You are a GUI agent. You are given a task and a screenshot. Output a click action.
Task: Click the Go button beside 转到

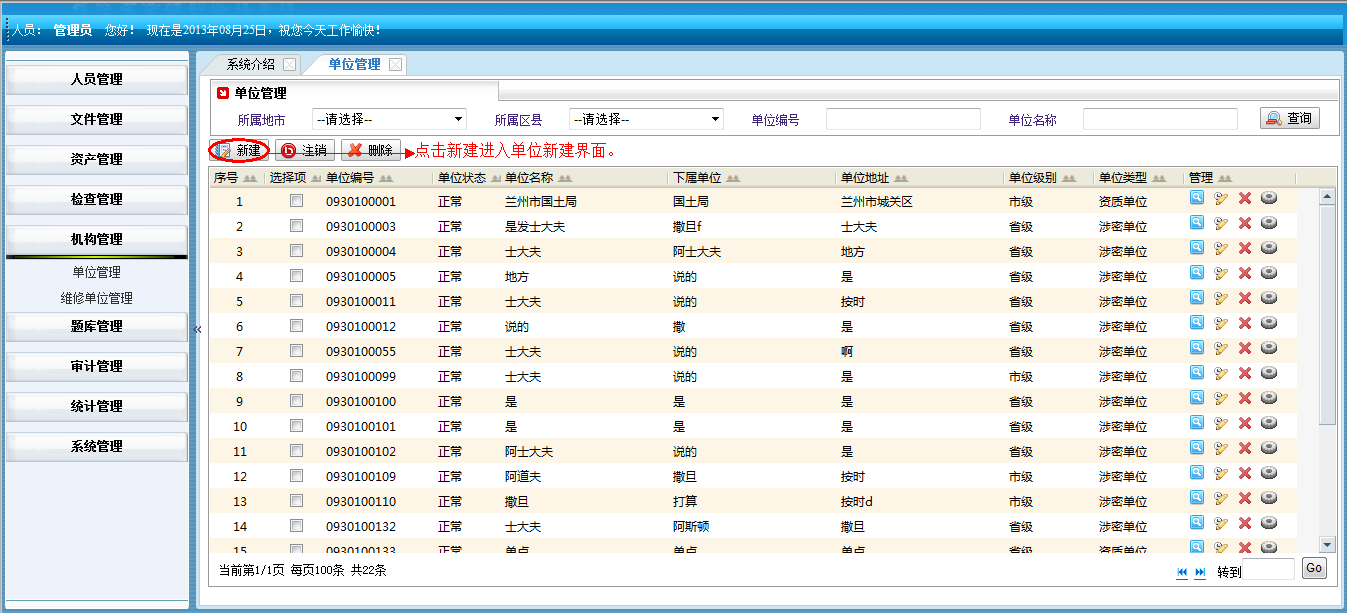[1314, 569]
